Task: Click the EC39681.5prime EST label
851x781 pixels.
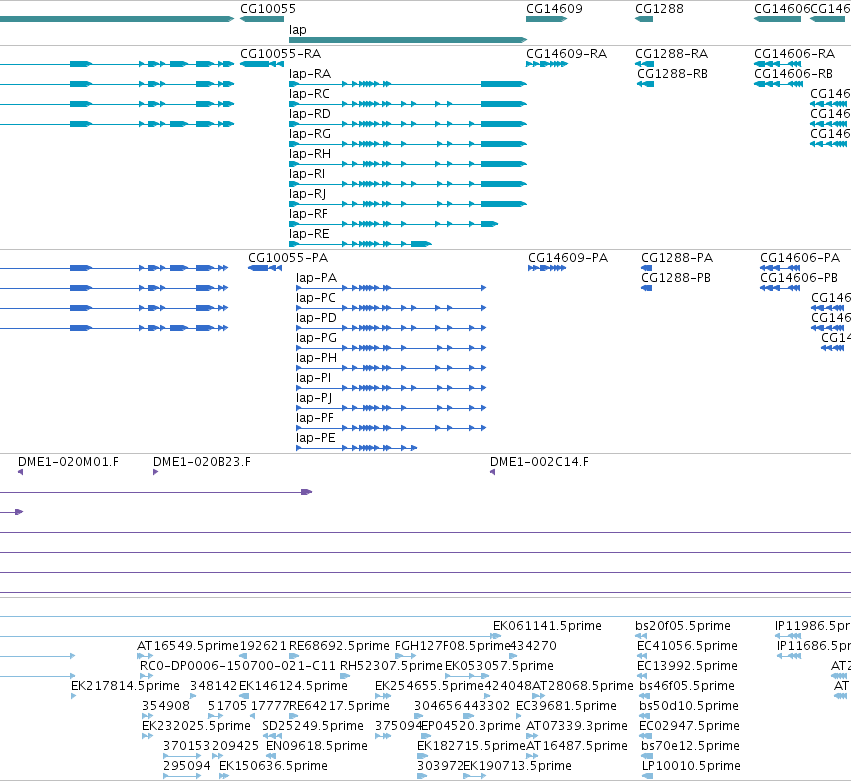Action: (566, 706)
